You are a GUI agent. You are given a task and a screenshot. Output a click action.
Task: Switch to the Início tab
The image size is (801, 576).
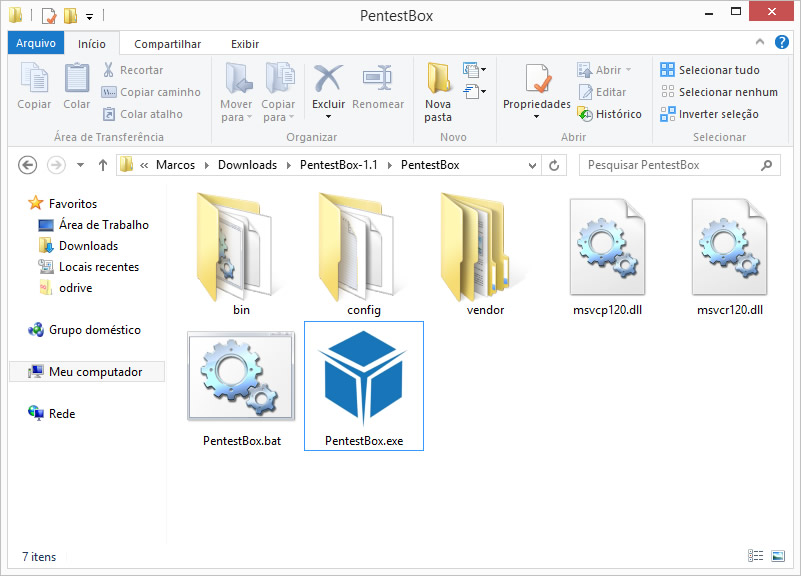point(91,44)
